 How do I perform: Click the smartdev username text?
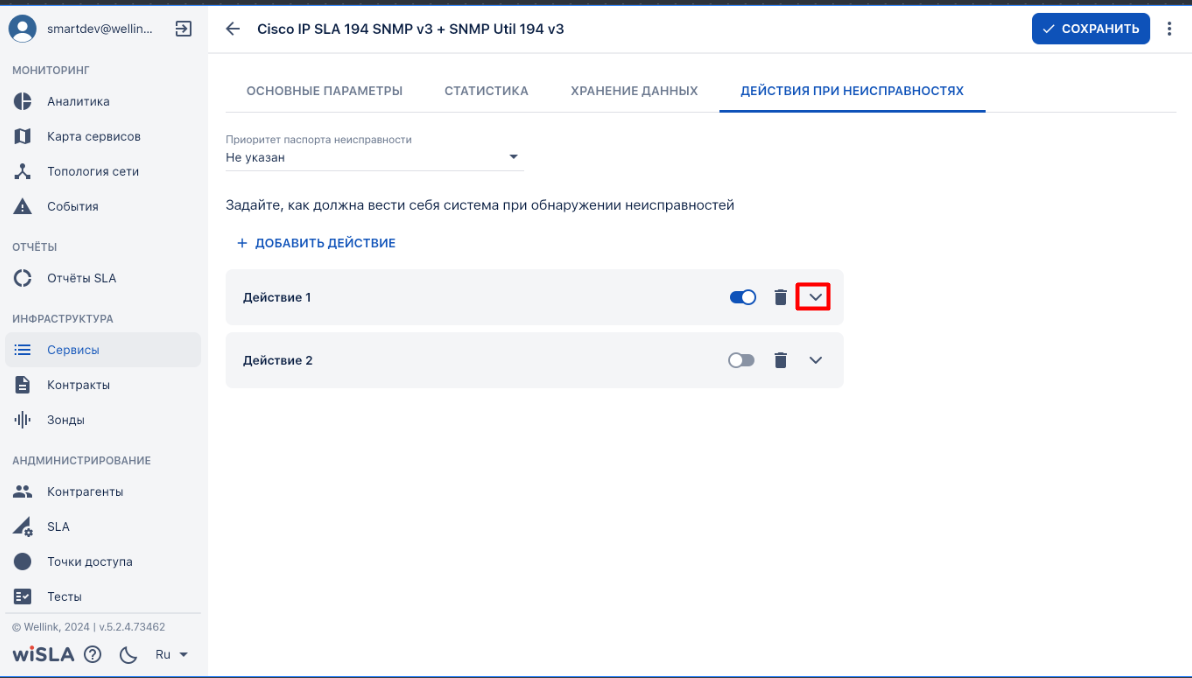(100, 29)
